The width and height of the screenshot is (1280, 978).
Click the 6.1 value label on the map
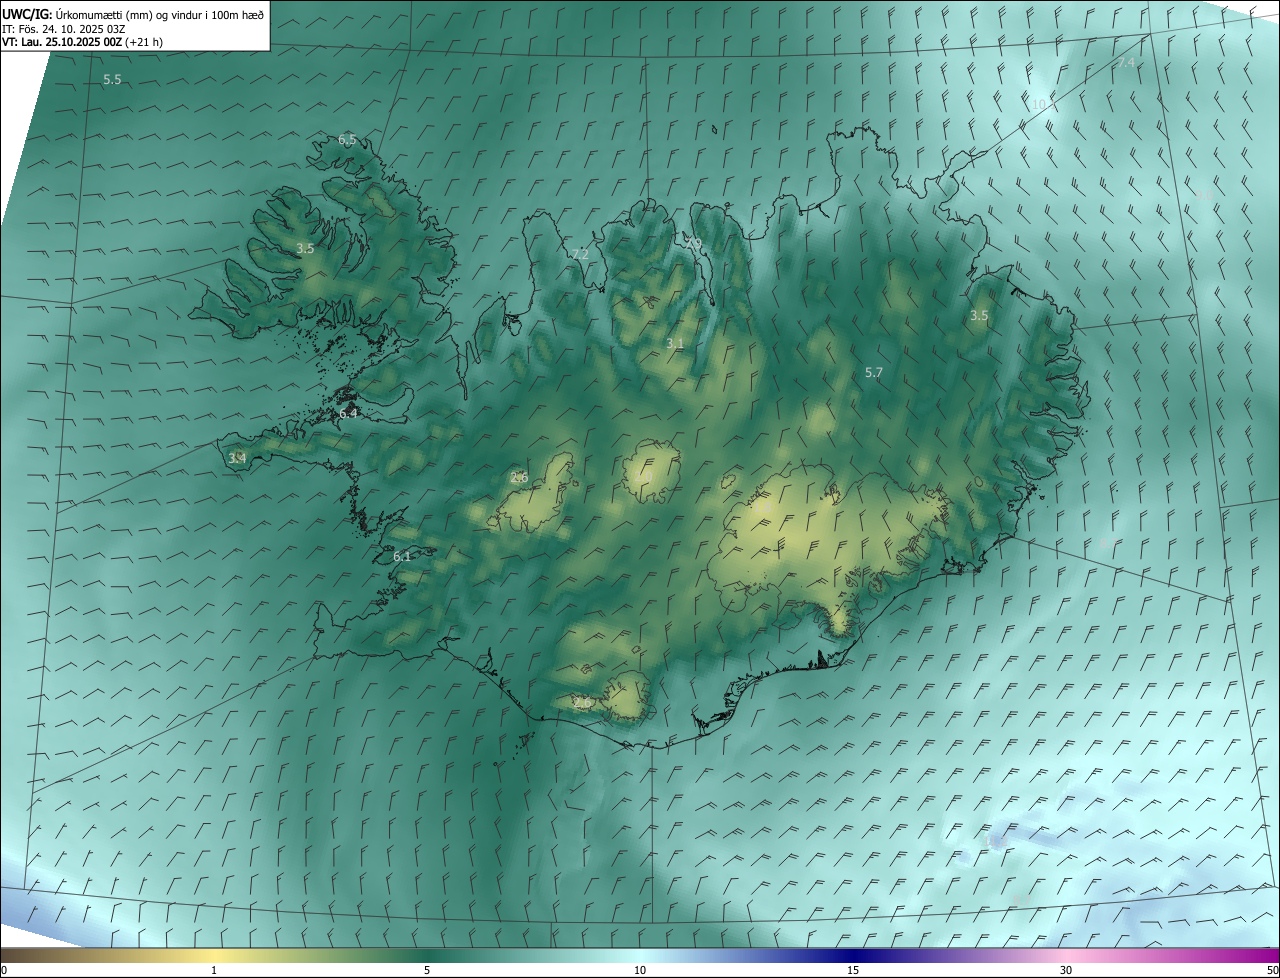point(402,557)
